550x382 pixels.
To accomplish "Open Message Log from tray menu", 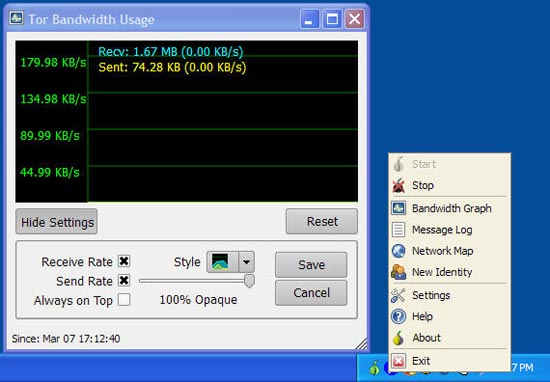I will click(x=449, y=230).
